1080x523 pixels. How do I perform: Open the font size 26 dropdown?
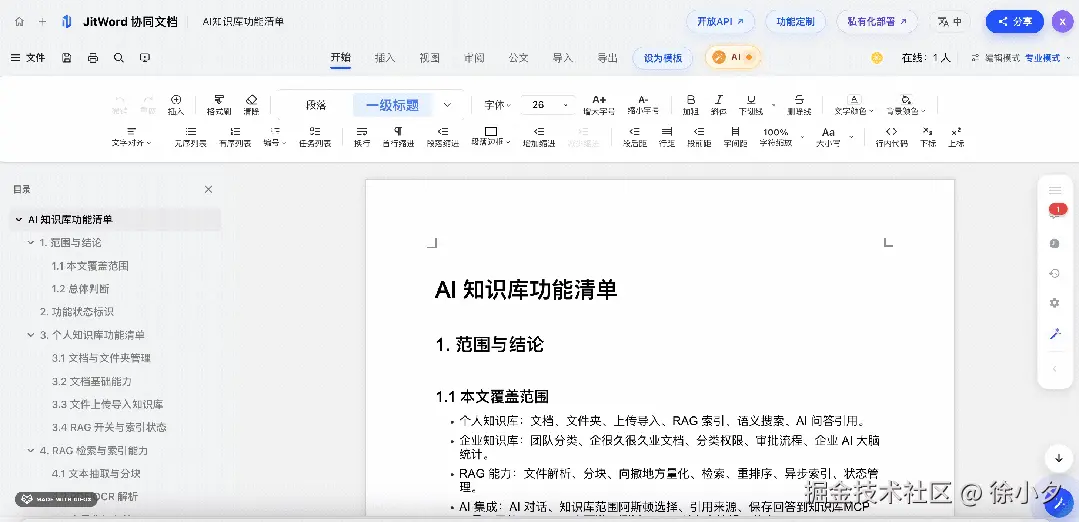point(548,105)
